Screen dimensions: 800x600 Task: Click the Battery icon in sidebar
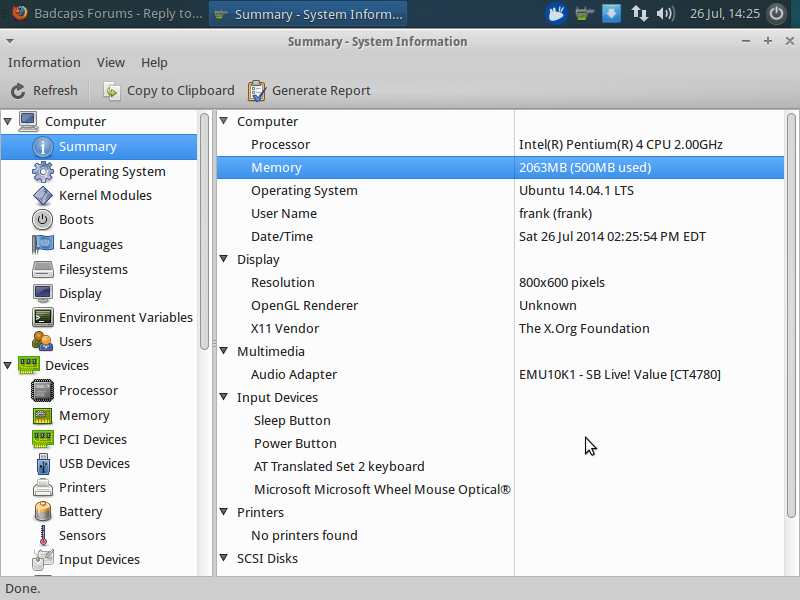coord(43,512)
